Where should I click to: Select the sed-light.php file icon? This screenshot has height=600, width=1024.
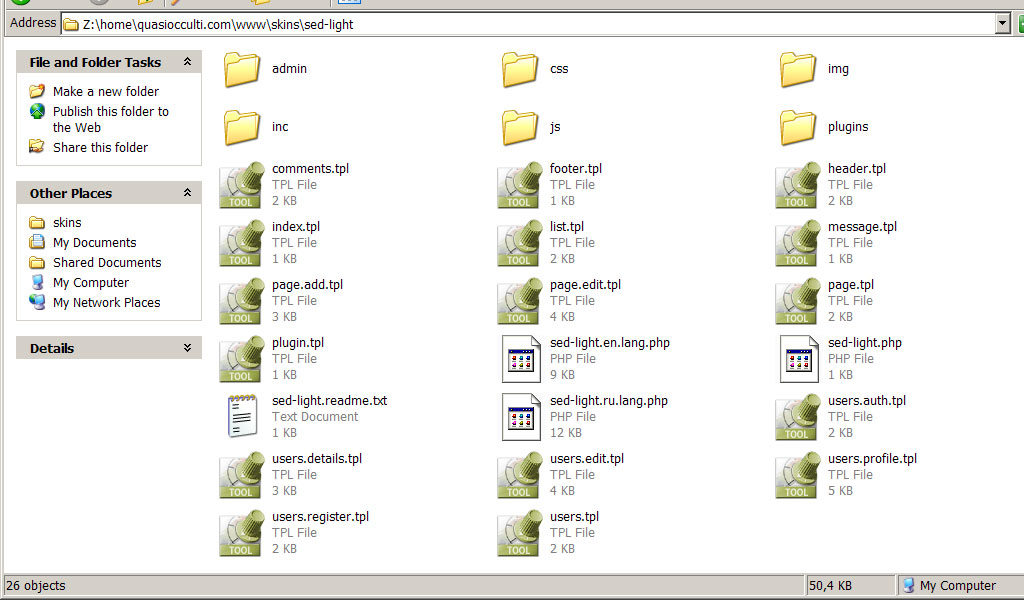[798, 359]
